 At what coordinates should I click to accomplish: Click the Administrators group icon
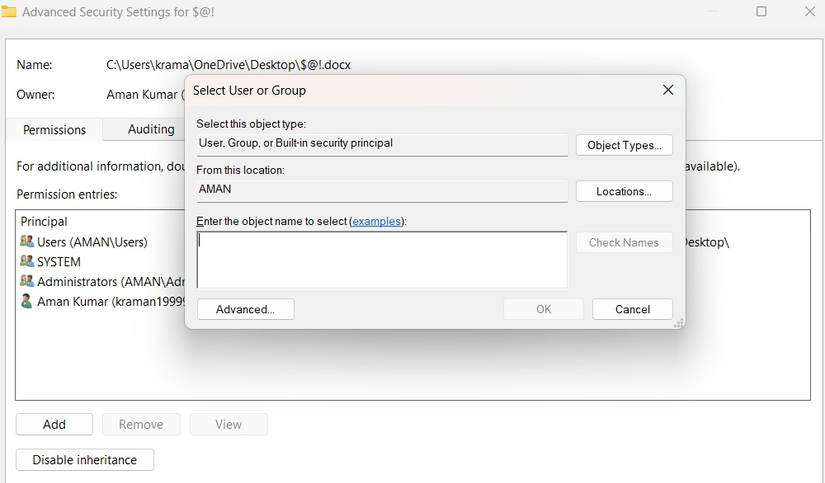coord(26,282)
